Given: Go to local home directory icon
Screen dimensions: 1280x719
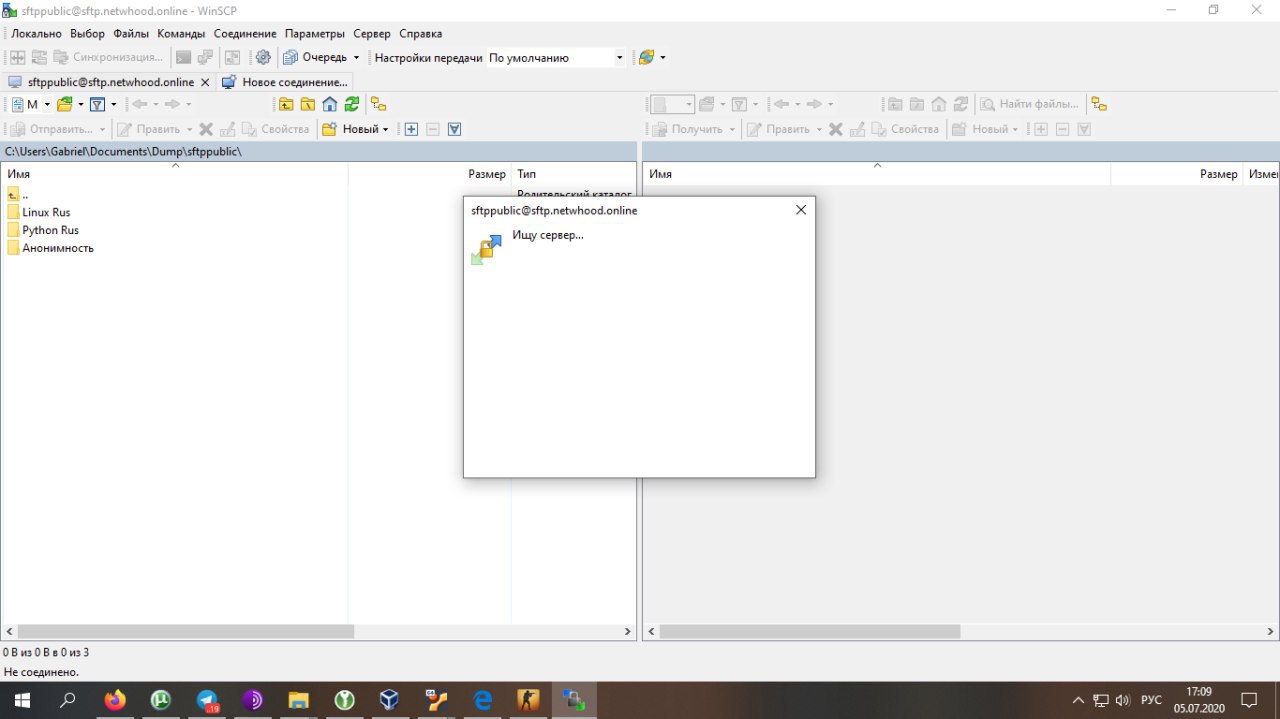Looking at the screenshot, I should pos(330,104).
